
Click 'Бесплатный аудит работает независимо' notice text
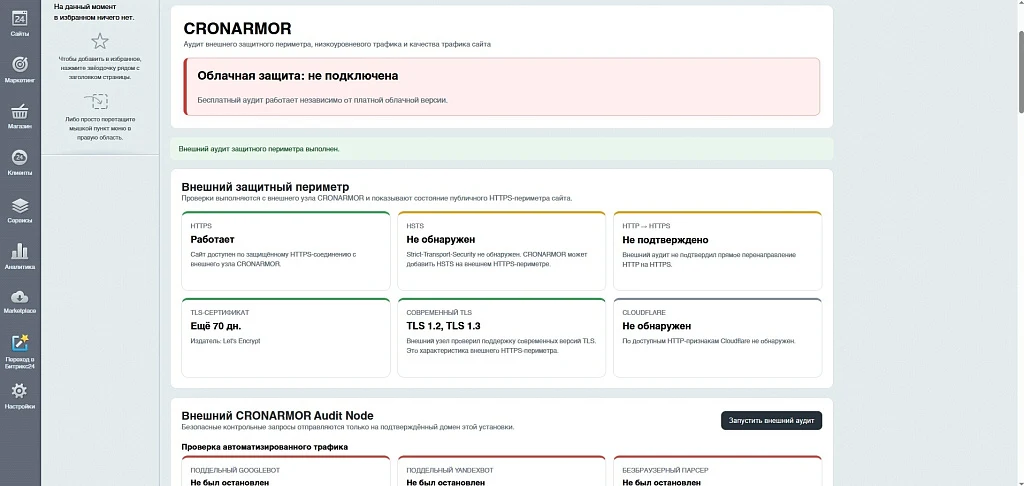pyautogui.click(x=323, y=101)
